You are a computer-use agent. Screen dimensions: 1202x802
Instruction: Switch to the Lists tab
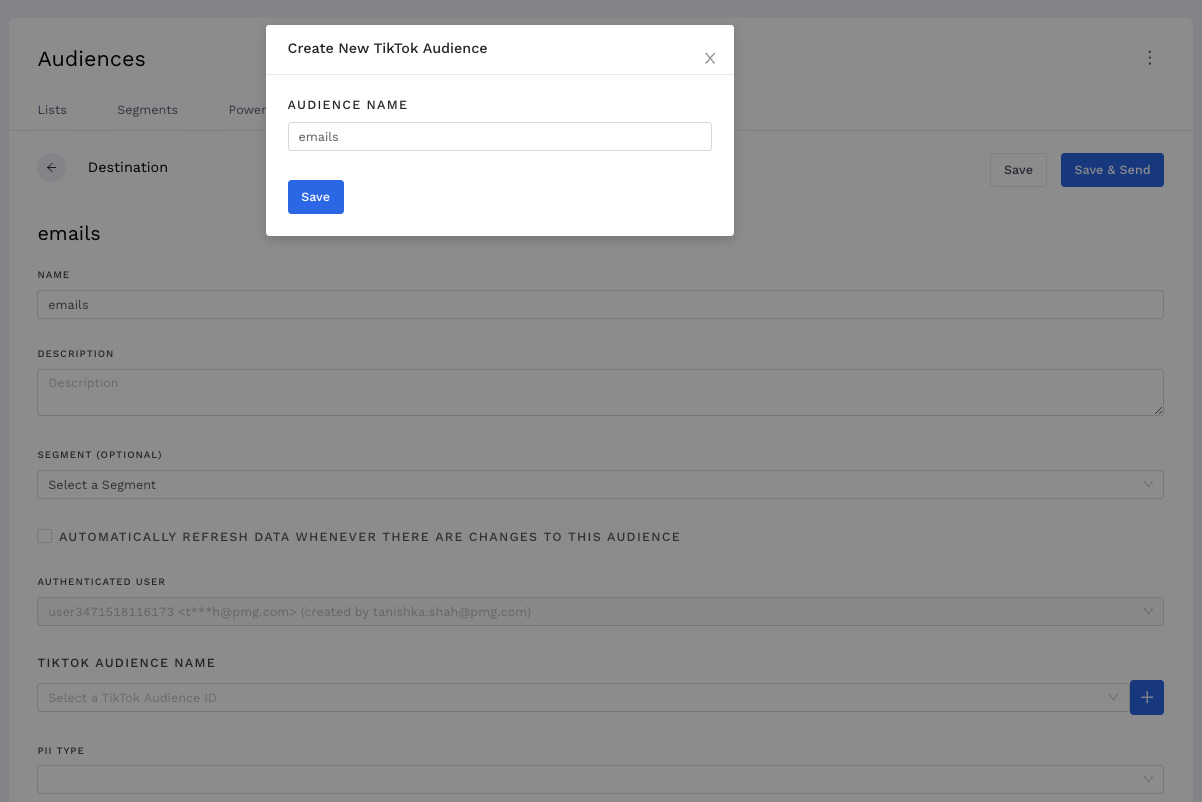[x=52, y=110]
